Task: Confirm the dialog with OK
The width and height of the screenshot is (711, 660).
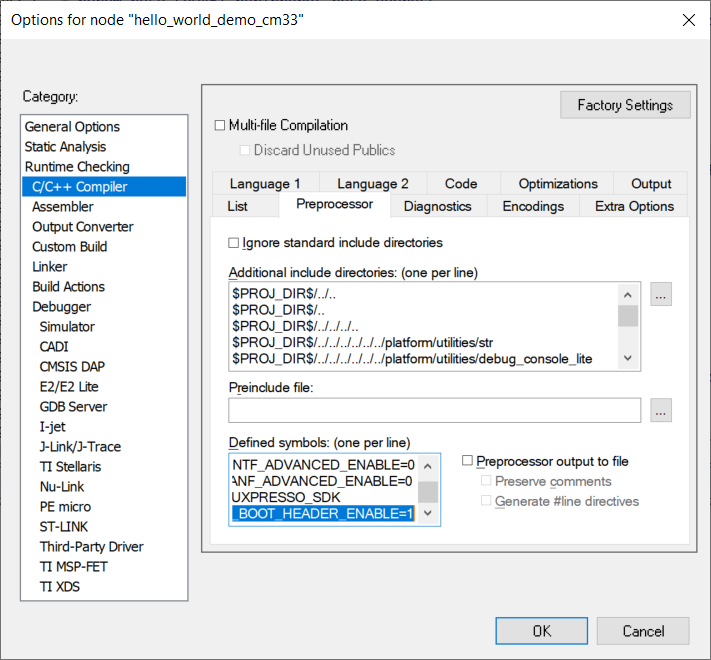Action: [541, 631]
